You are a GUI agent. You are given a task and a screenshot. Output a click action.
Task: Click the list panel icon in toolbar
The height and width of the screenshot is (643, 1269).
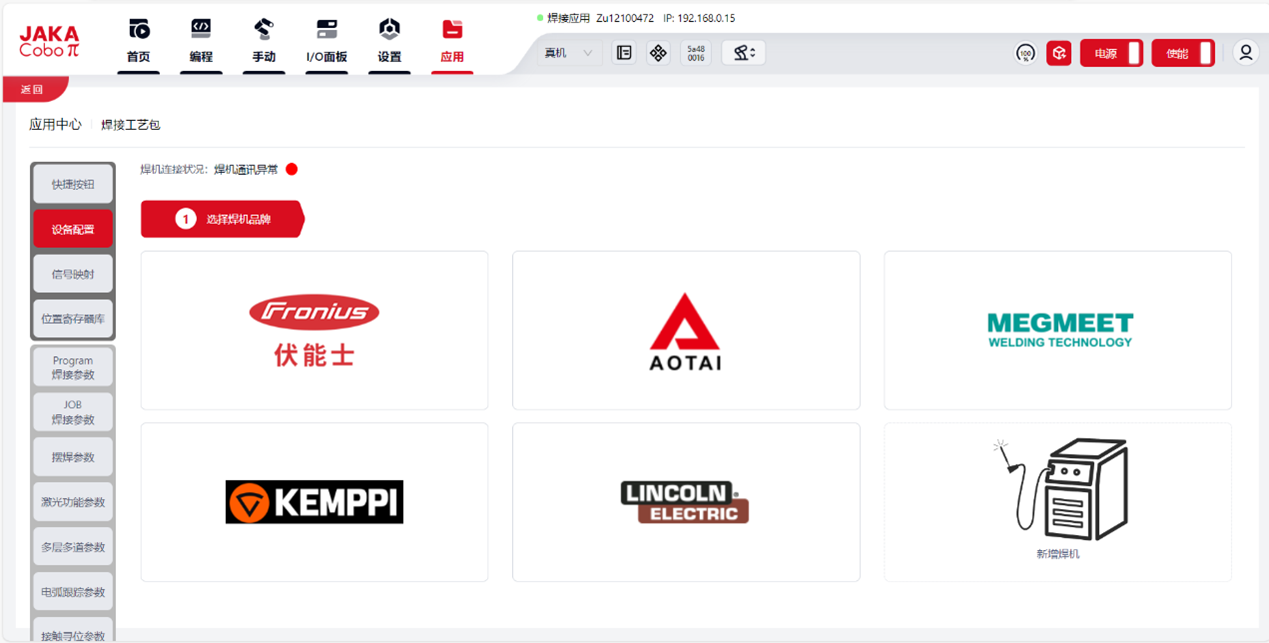coord(624,53)
